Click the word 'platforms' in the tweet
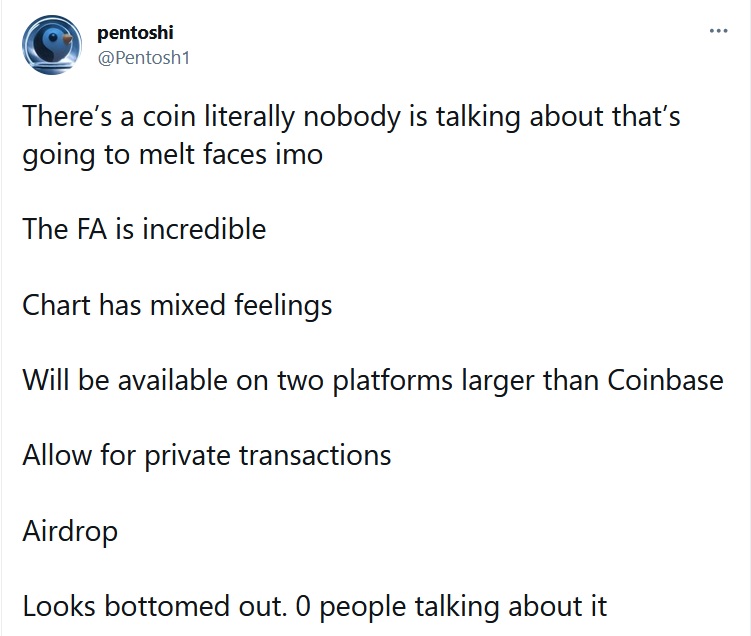 (x=392, y=381)
